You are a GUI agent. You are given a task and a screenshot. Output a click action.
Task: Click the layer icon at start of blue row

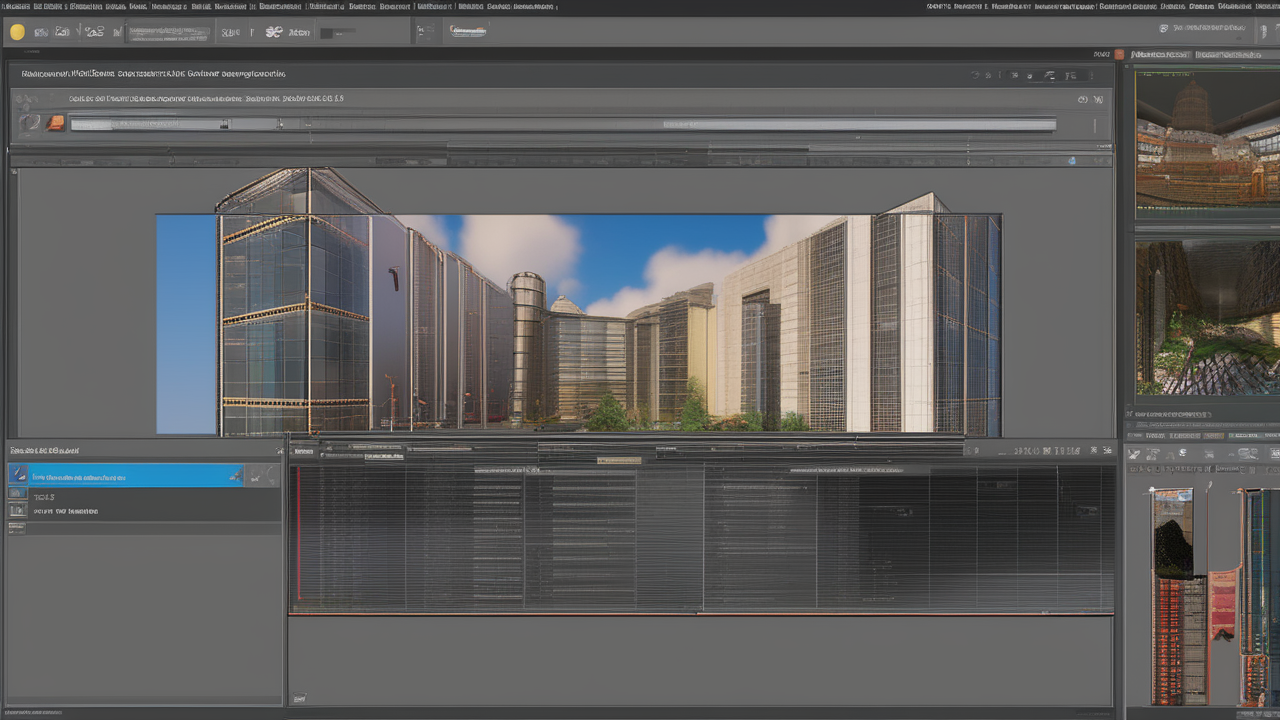coord(18,476)
